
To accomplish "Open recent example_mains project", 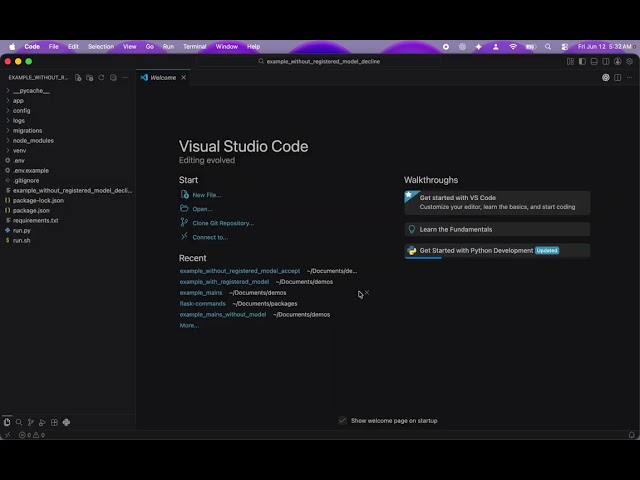I will click(x=201, y=293).
